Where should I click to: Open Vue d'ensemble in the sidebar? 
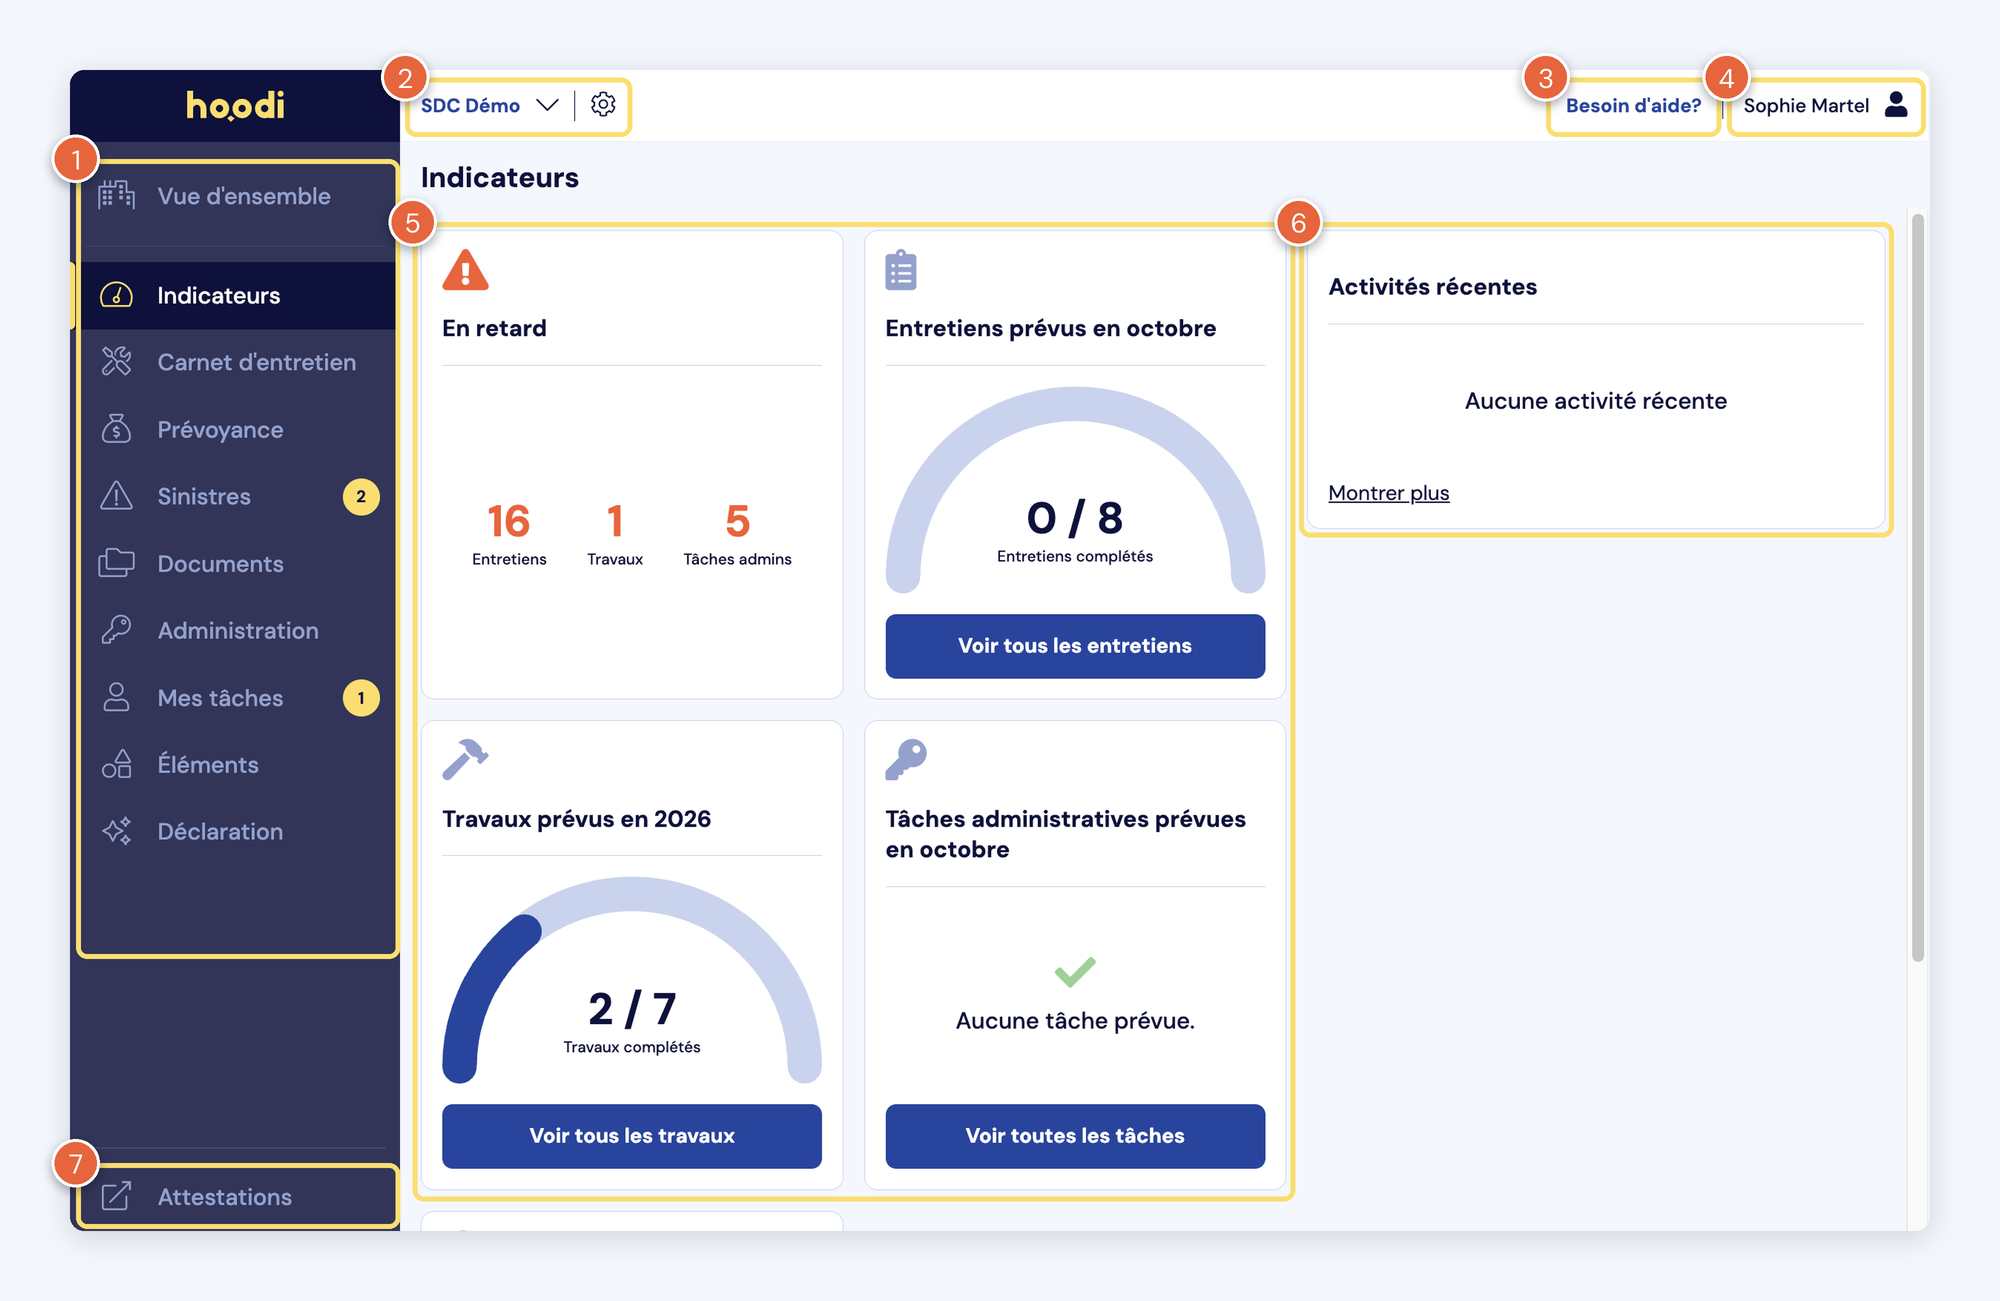(x=239, y=196)
